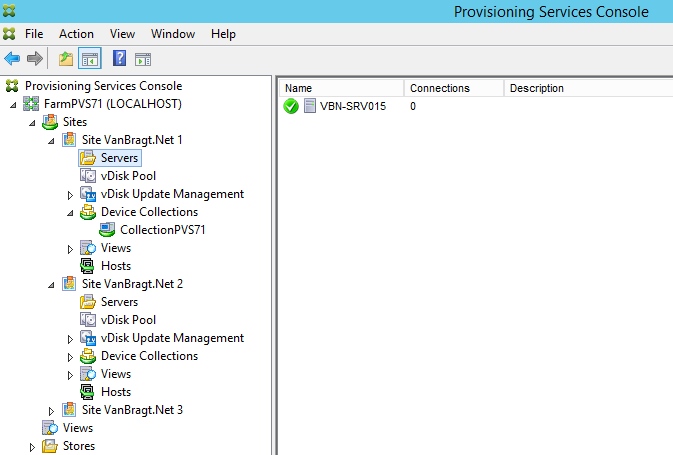Click the farm-level Views icon below Site 3
Screen dimensions: 673x455
50,428
